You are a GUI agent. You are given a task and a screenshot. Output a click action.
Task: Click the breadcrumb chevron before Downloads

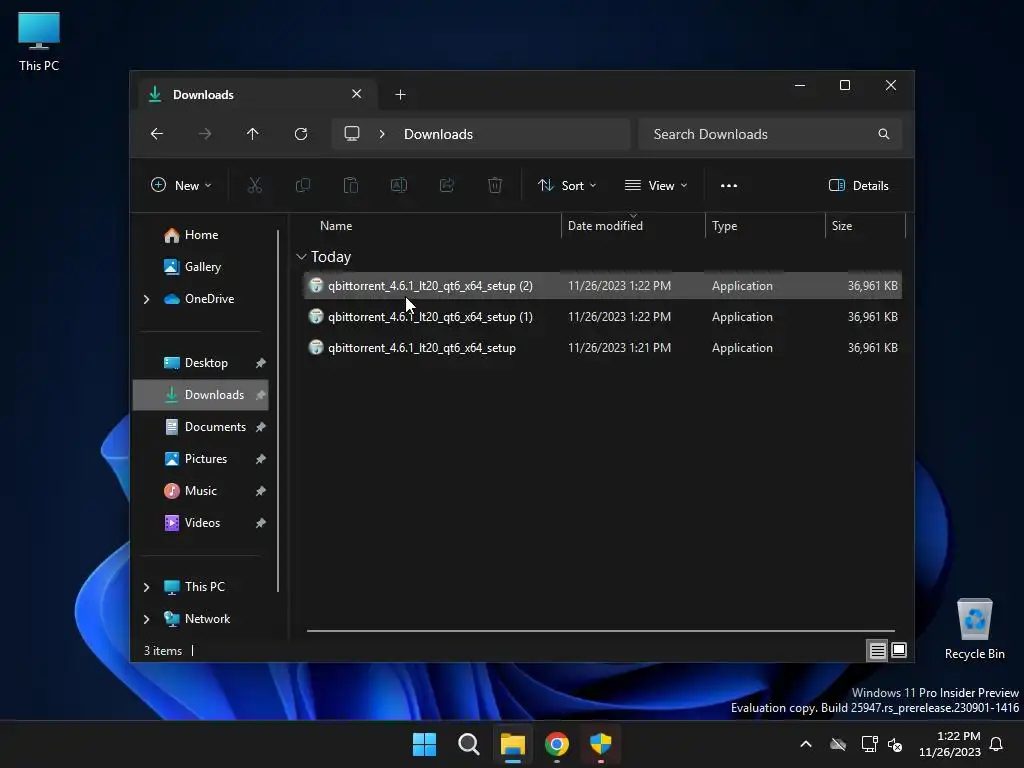(x=382, y=134)
